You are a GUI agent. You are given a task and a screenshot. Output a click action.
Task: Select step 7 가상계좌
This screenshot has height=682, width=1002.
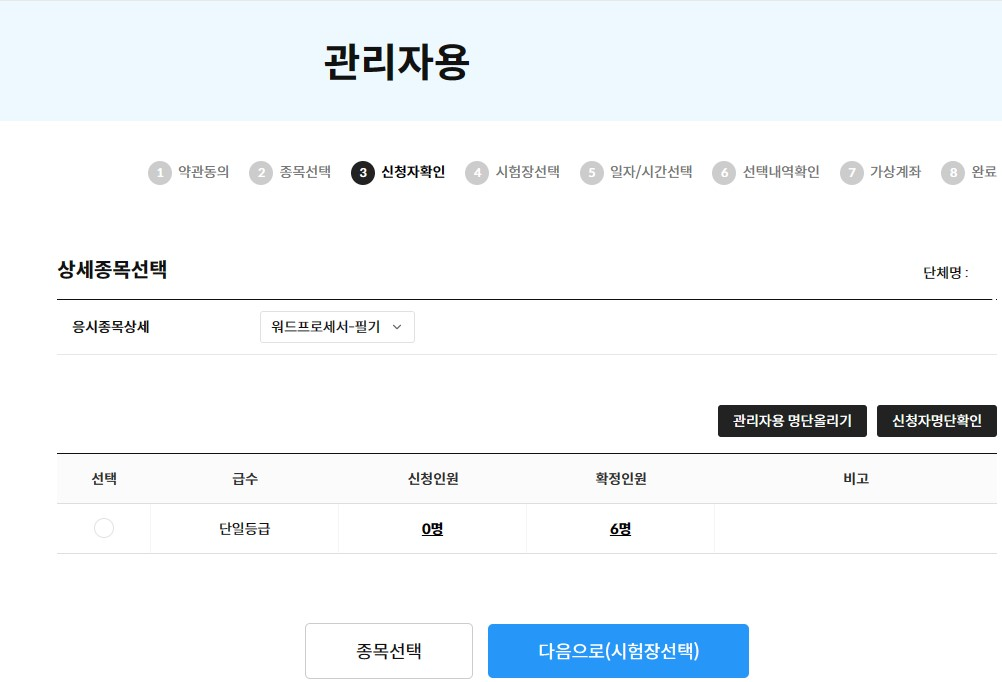coord(880,173)
